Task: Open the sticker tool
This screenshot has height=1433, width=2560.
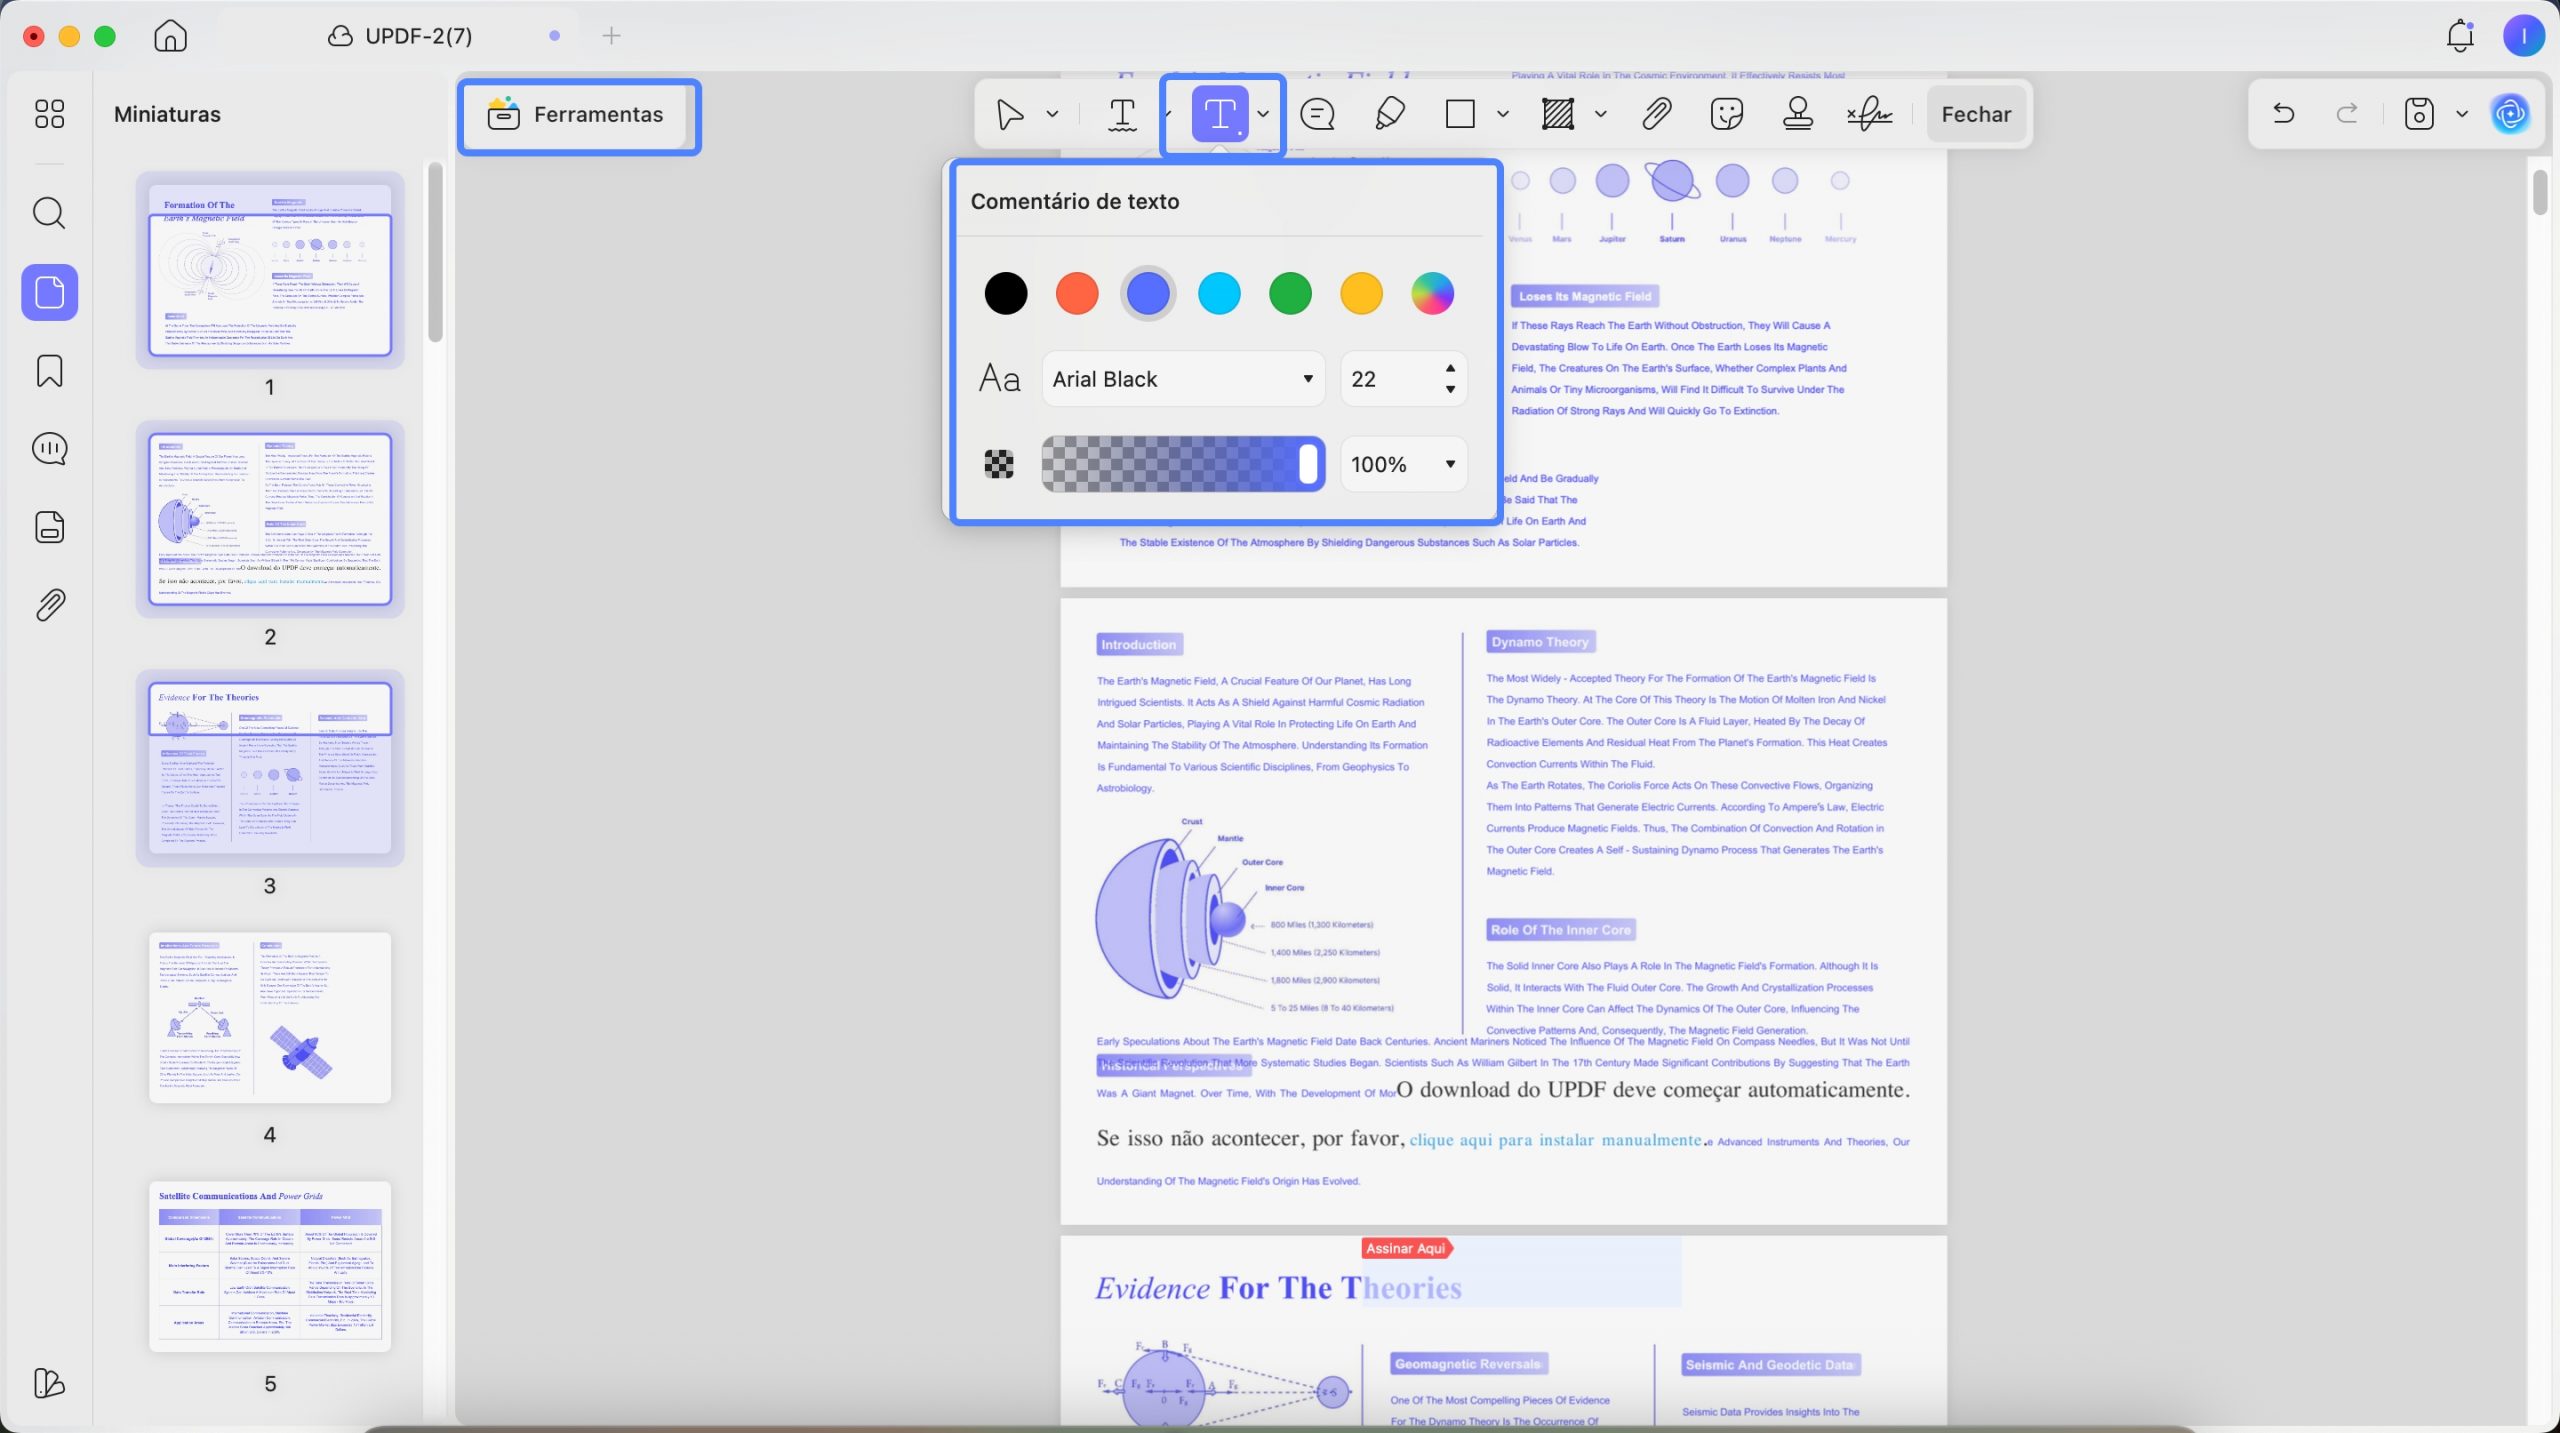Action: click(1727, 114)
